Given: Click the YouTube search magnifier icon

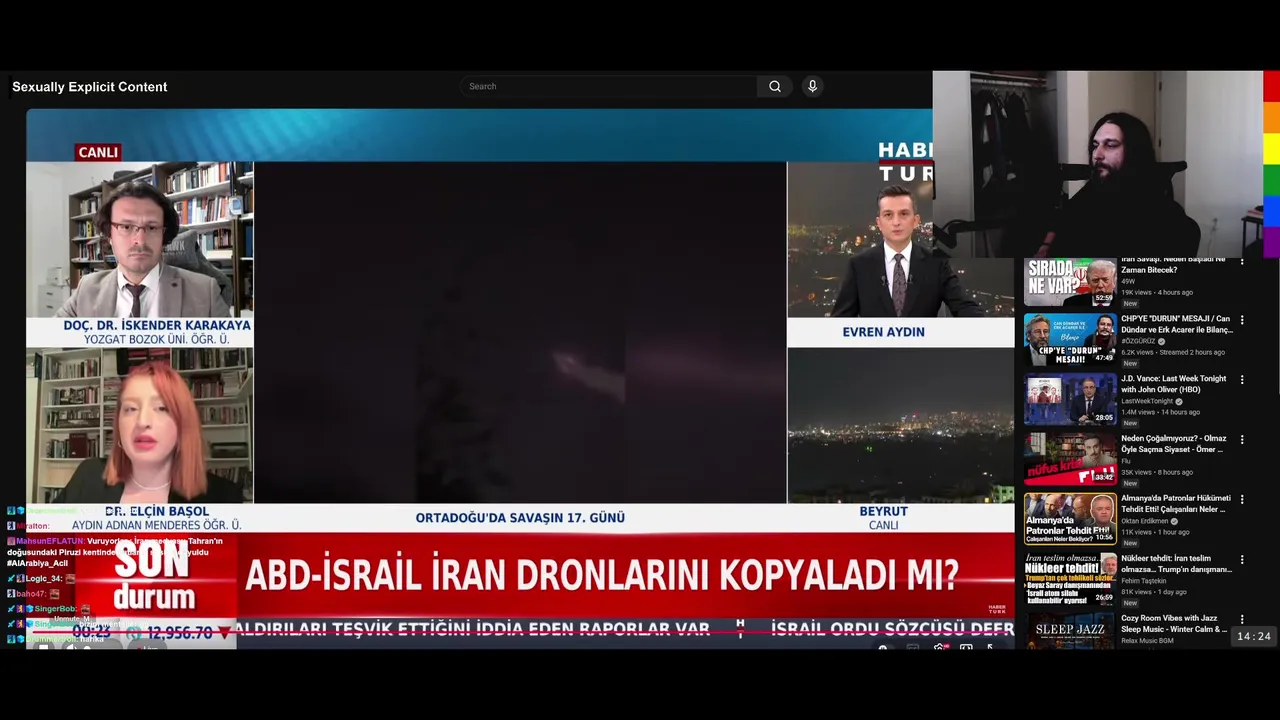Looking at the screenshot, I should (775, 87).
